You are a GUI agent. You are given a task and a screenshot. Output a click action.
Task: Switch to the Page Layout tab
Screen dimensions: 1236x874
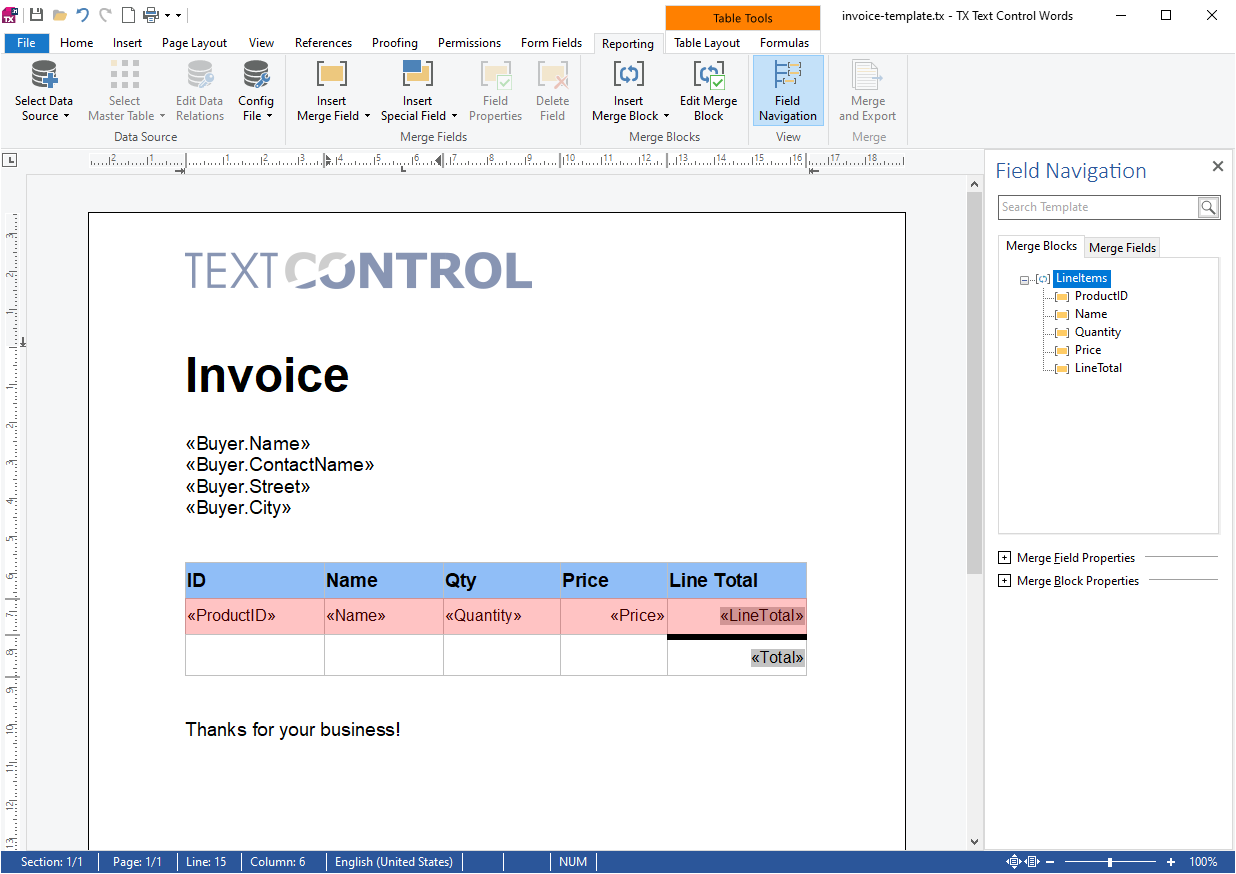(195, 43)
